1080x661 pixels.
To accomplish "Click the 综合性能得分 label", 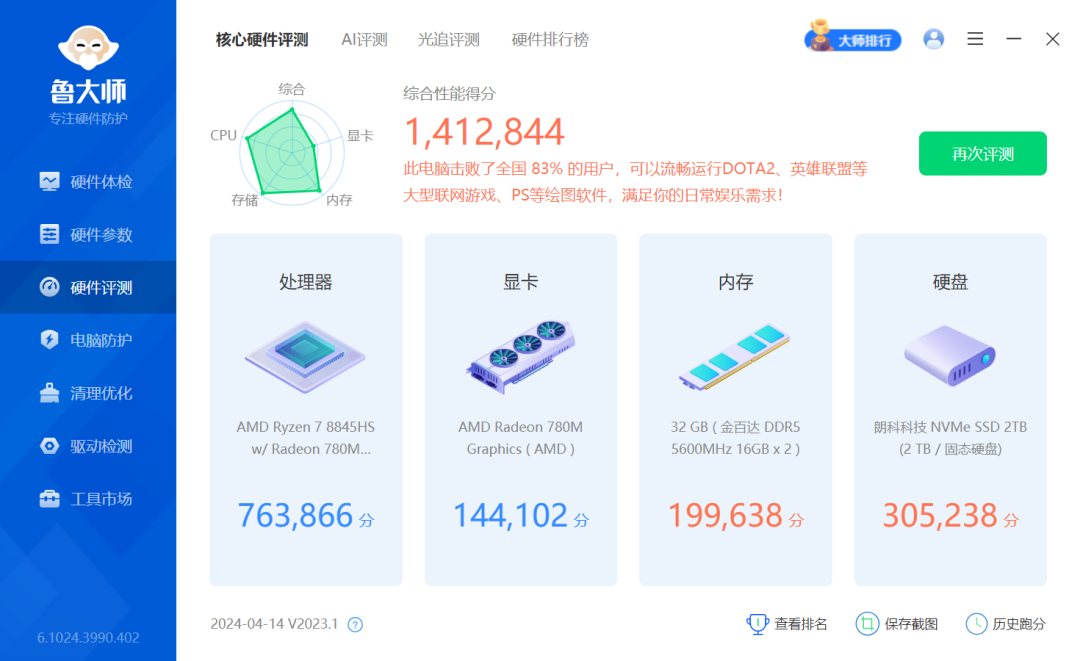I will 449,94.
